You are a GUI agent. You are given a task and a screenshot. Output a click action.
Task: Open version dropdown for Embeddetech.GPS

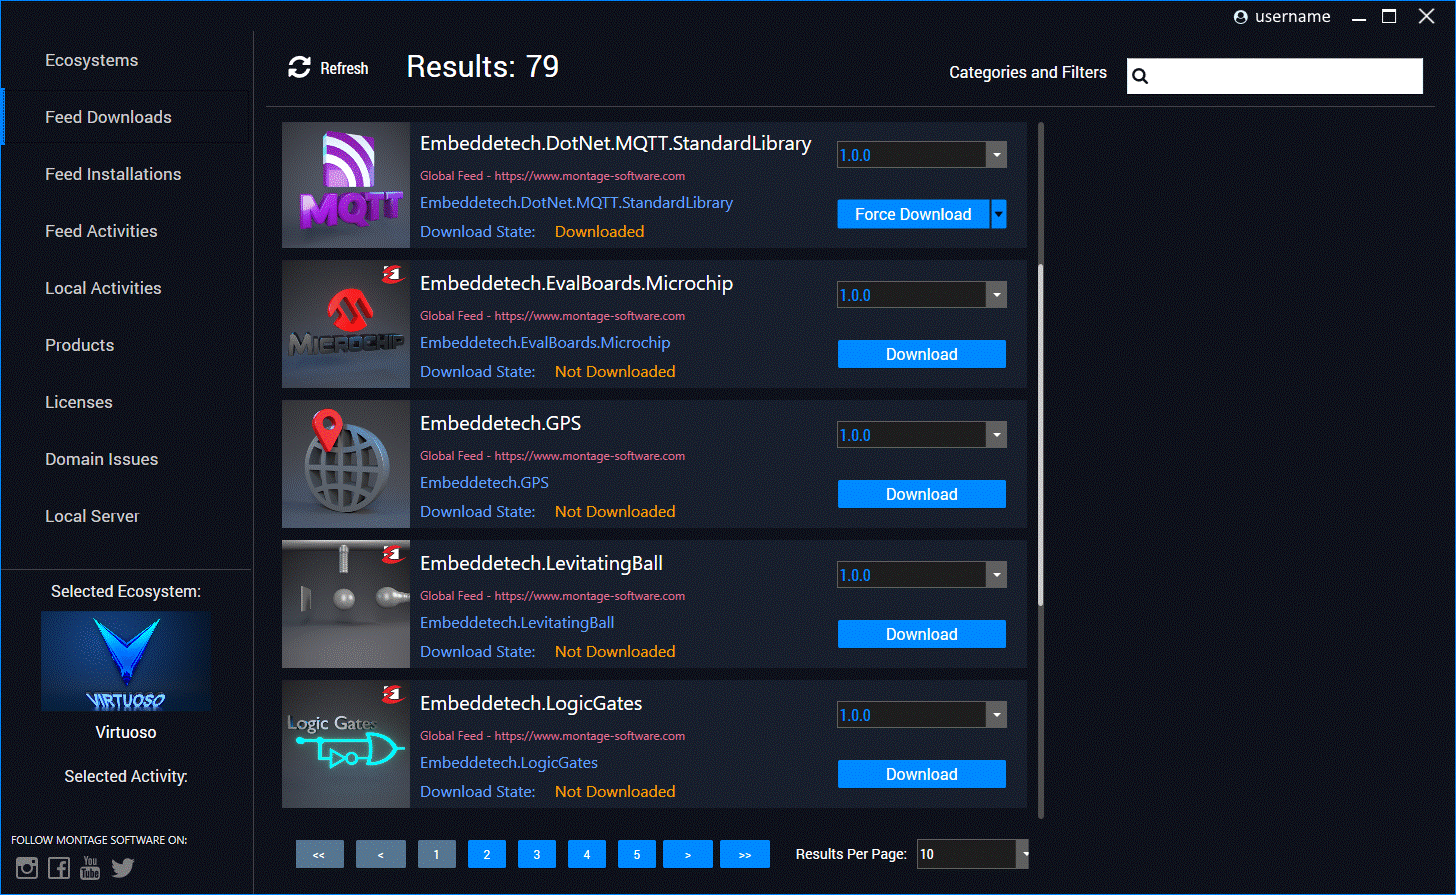[996, 435]
